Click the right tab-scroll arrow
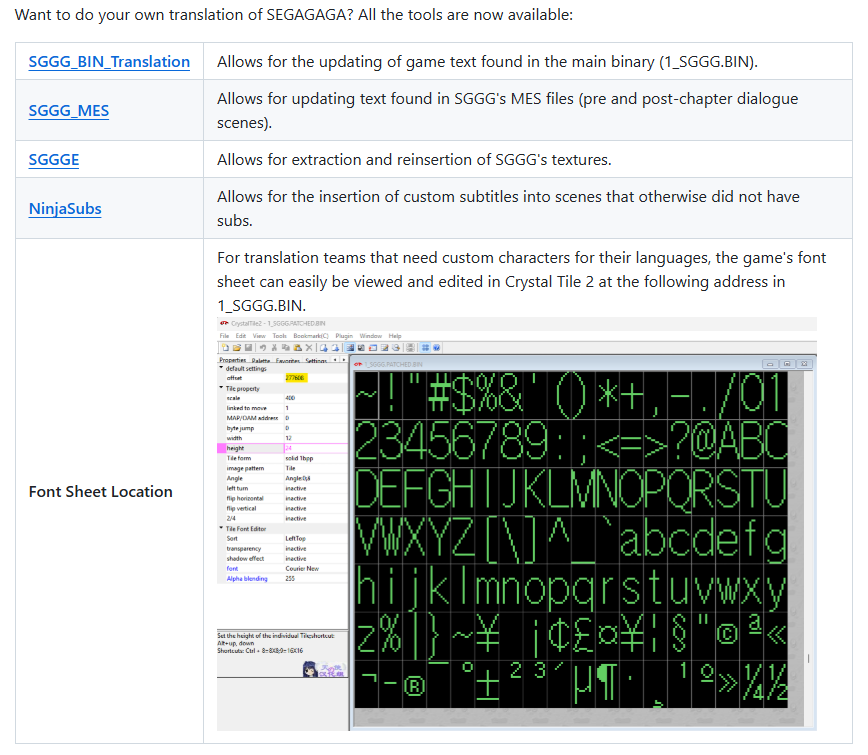This screenshot has width=868, height=755. (344, 360)
